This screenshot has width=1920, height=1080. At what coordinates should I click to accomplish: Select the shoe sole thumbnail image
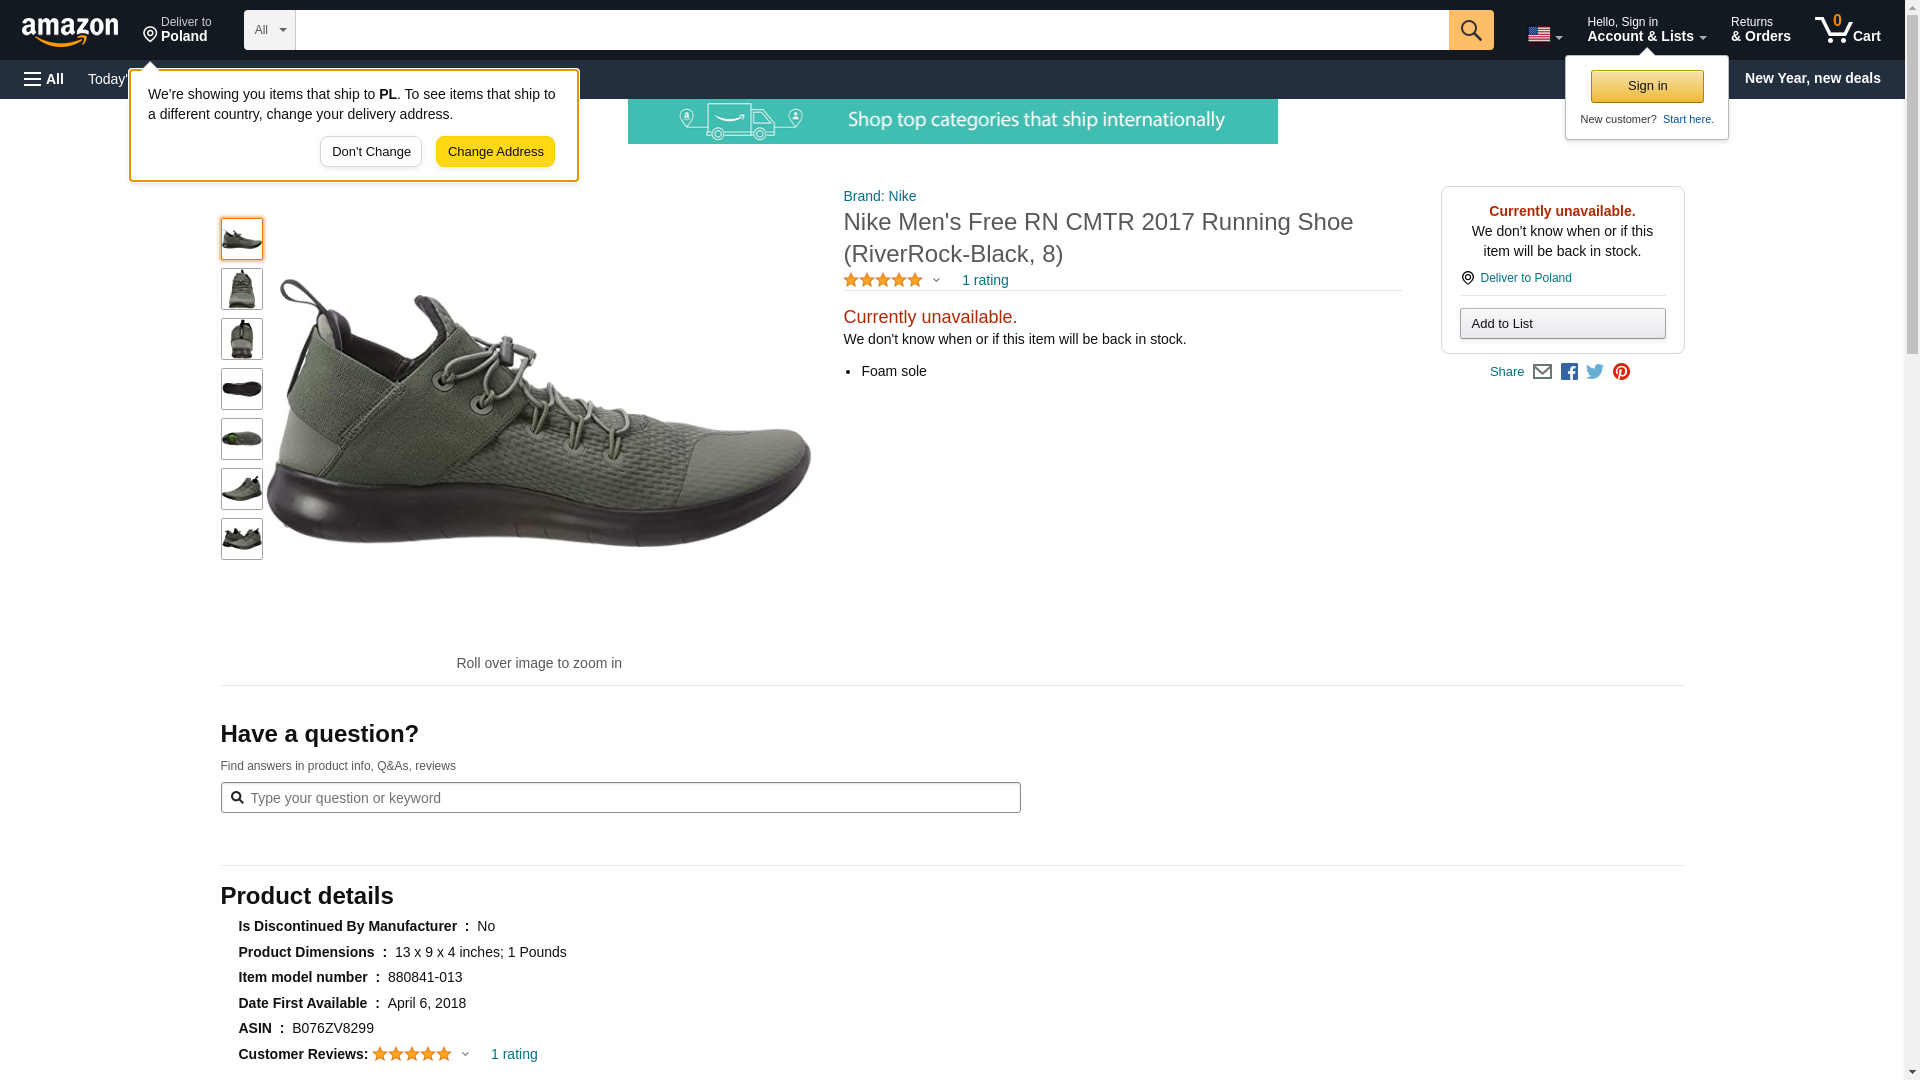coord(242,389)
